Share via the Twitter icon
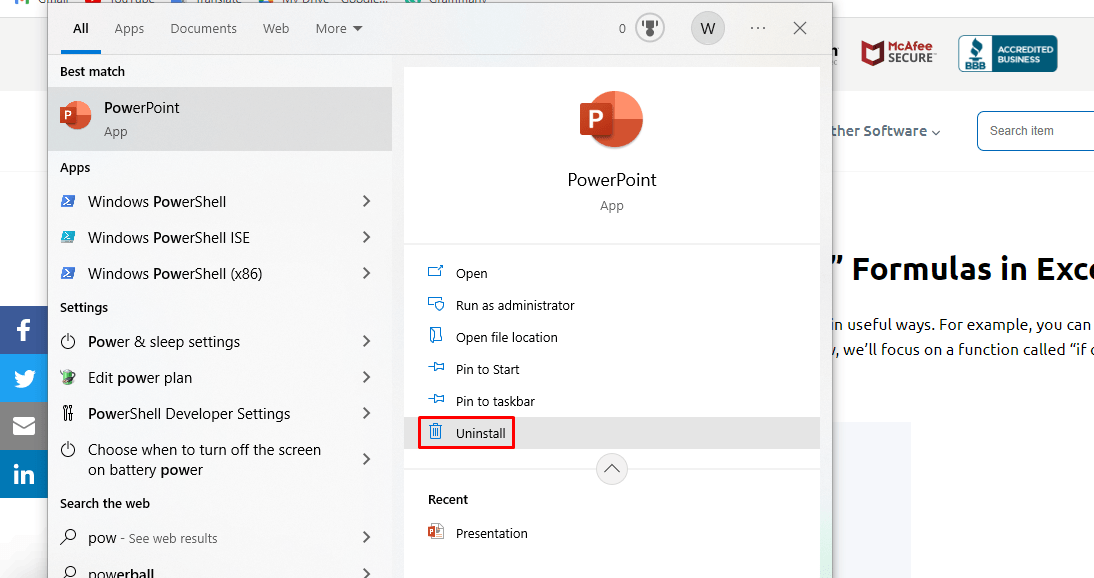Screen dimensions: 1094x578 click(x=24, y=378)
